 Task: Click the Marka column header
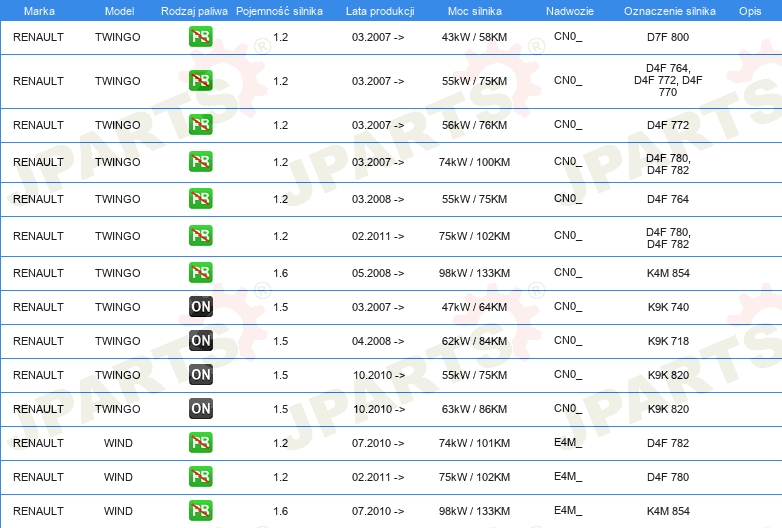click(x=39, y=11)
